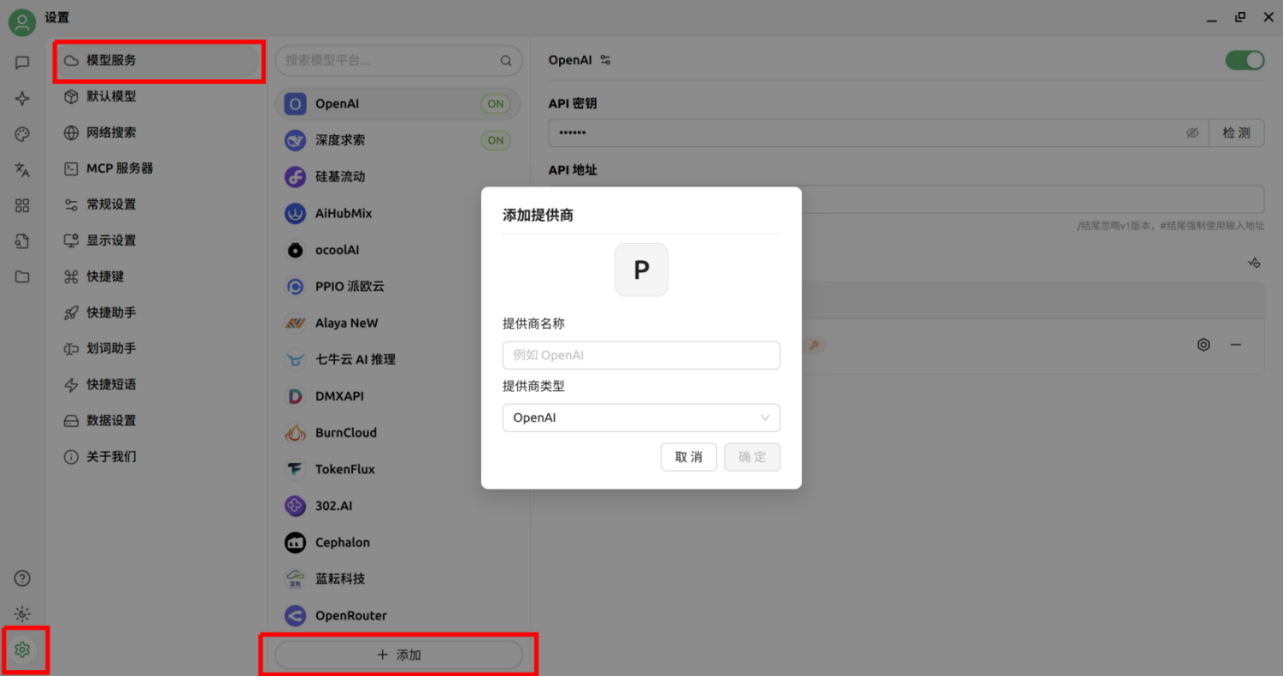
Task: Open 默认模型 settings section
Action: pos(158,96)
